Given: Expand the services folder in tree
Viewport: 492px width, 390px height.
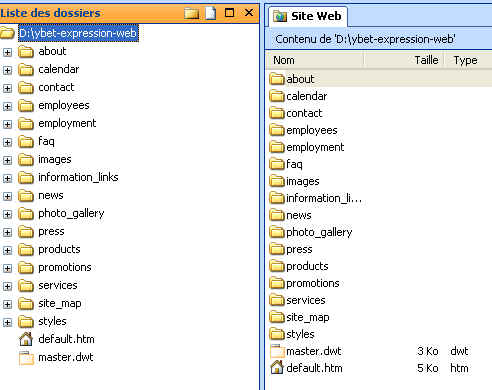Looking at the screenshot, I should [7, 286].
